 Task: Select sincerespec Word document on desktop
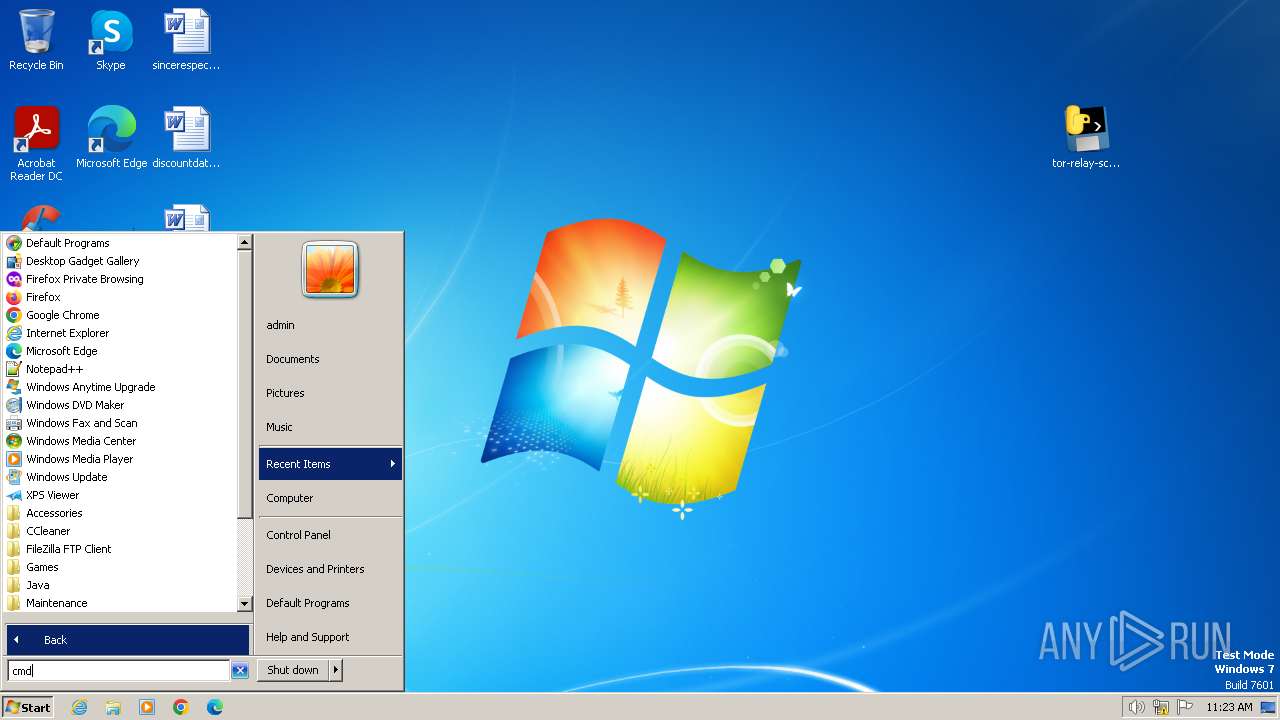(x=186, y=41)
